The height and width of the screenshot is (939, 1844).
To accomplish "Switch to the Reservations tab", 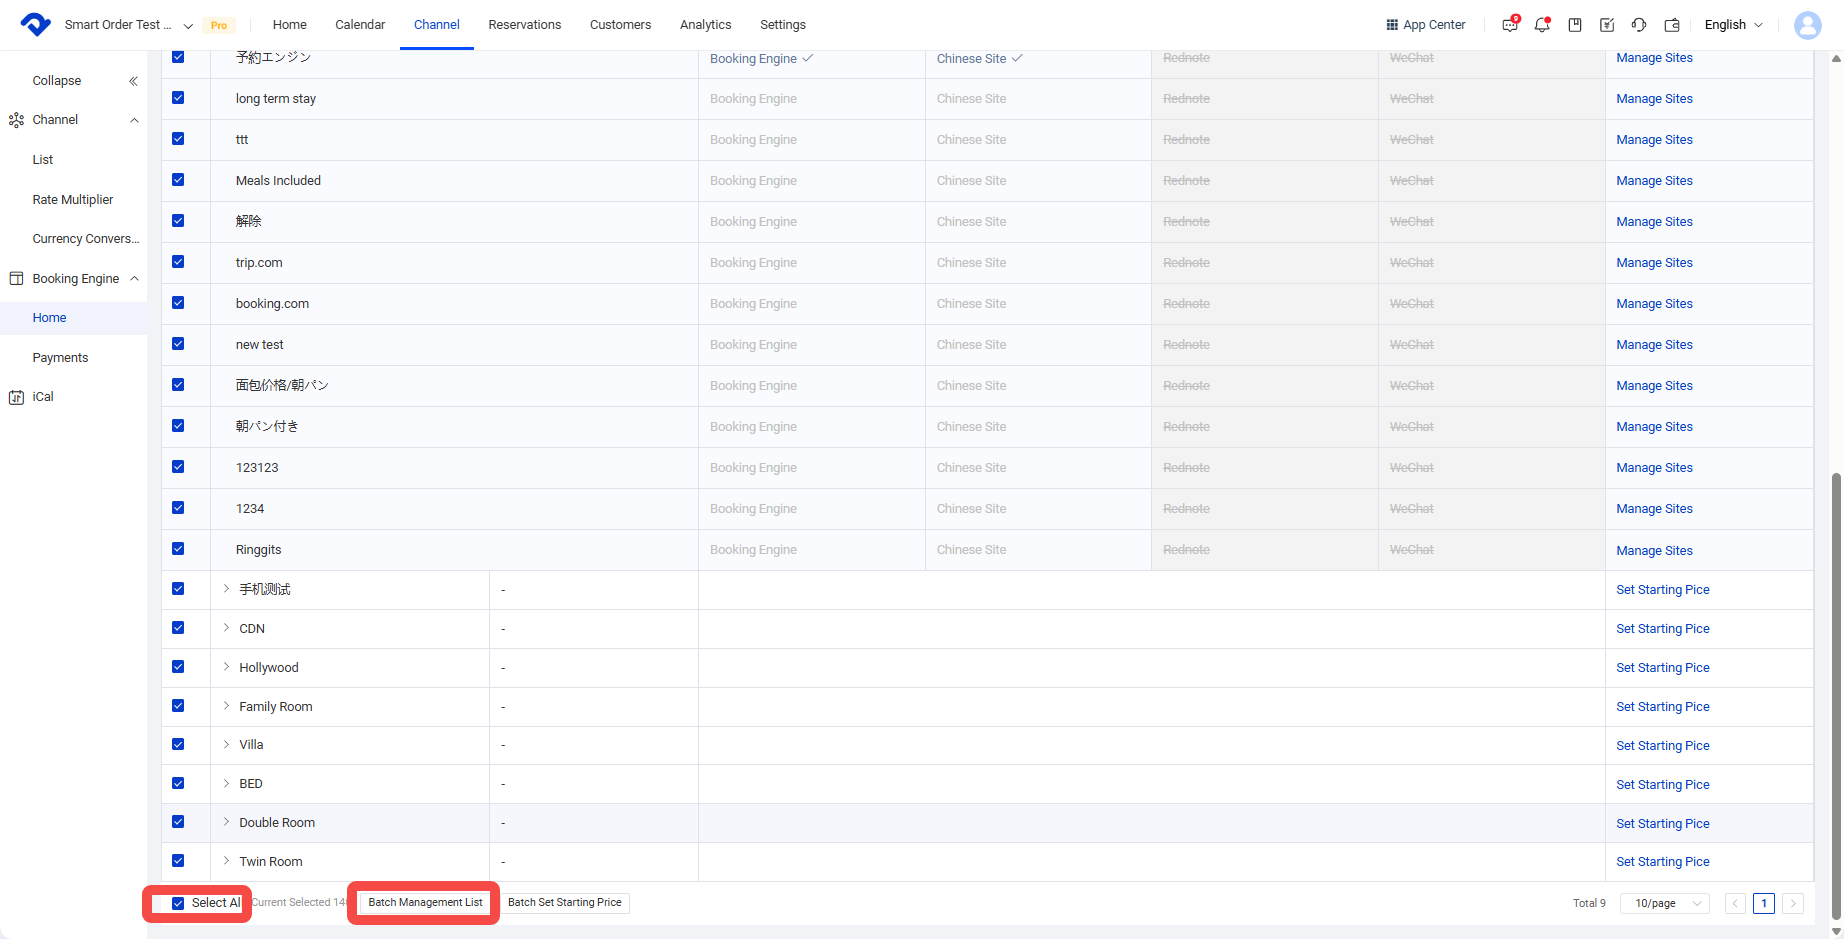I will 525,25.
